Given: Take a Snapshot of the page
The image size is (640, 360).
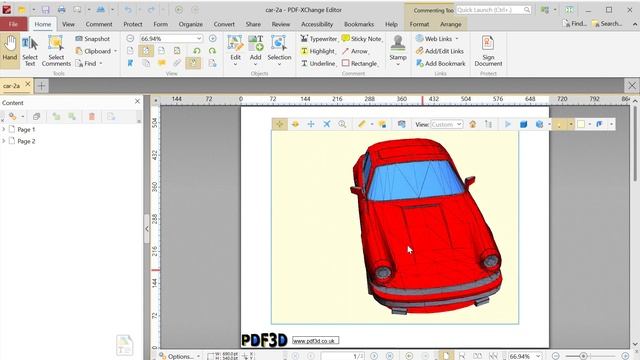Looking at the screenshot, I should 93,39.
